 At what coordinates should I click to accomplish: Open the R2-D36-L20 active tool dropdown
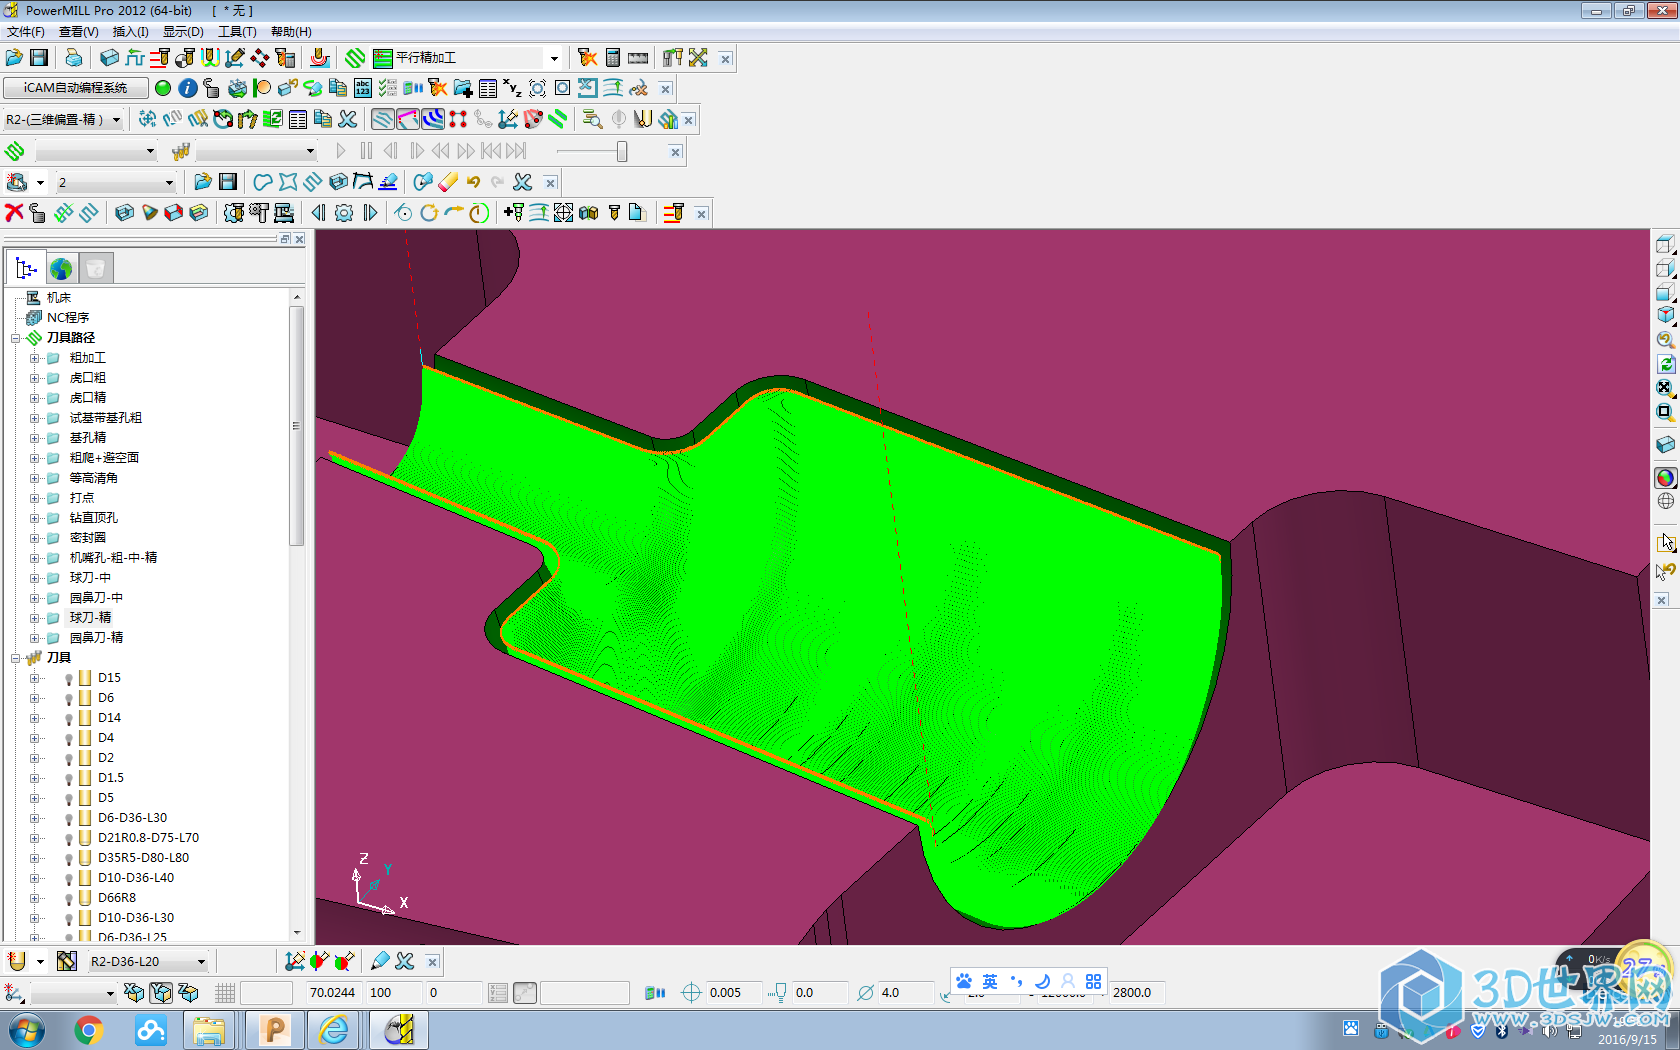(201, 962)
